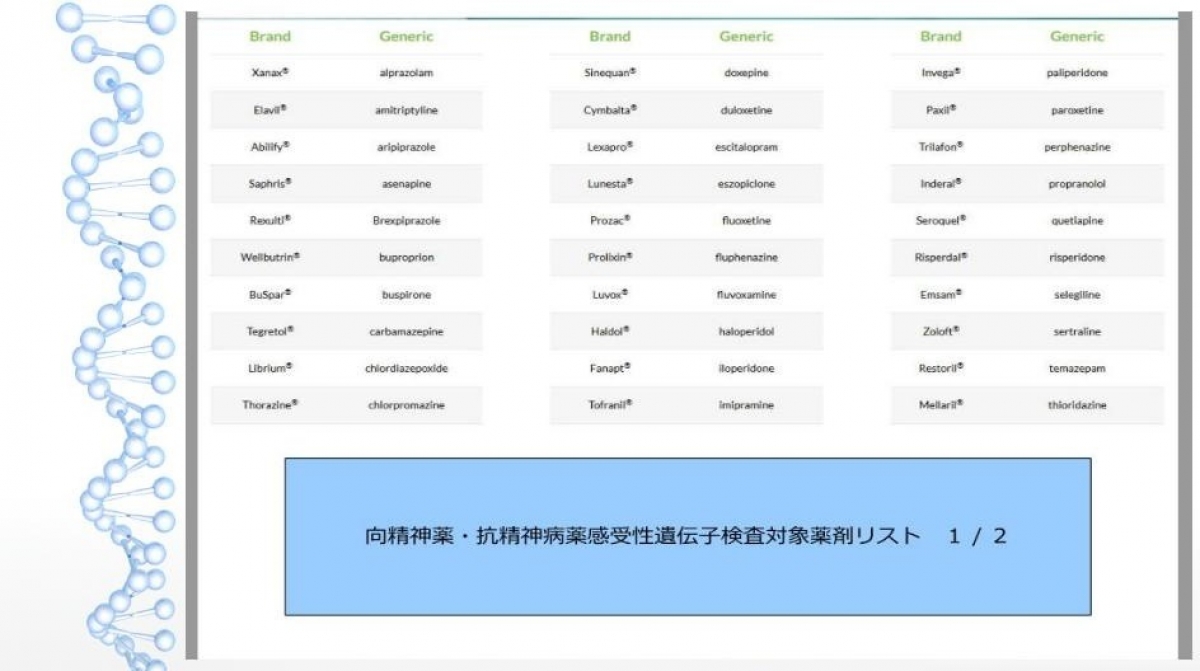Select the sertraline generic entry
The image size is (1200, 671).
1077,331
